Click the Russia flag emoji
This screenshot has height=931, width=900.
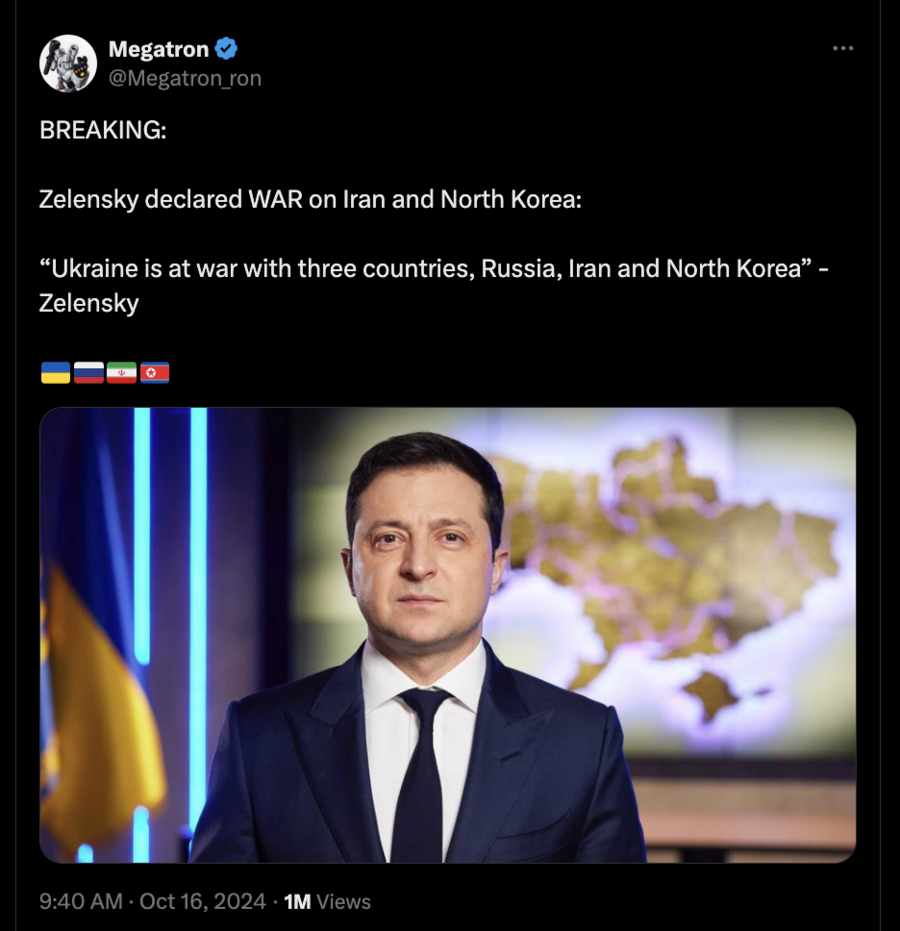click(x=89, y=373)
